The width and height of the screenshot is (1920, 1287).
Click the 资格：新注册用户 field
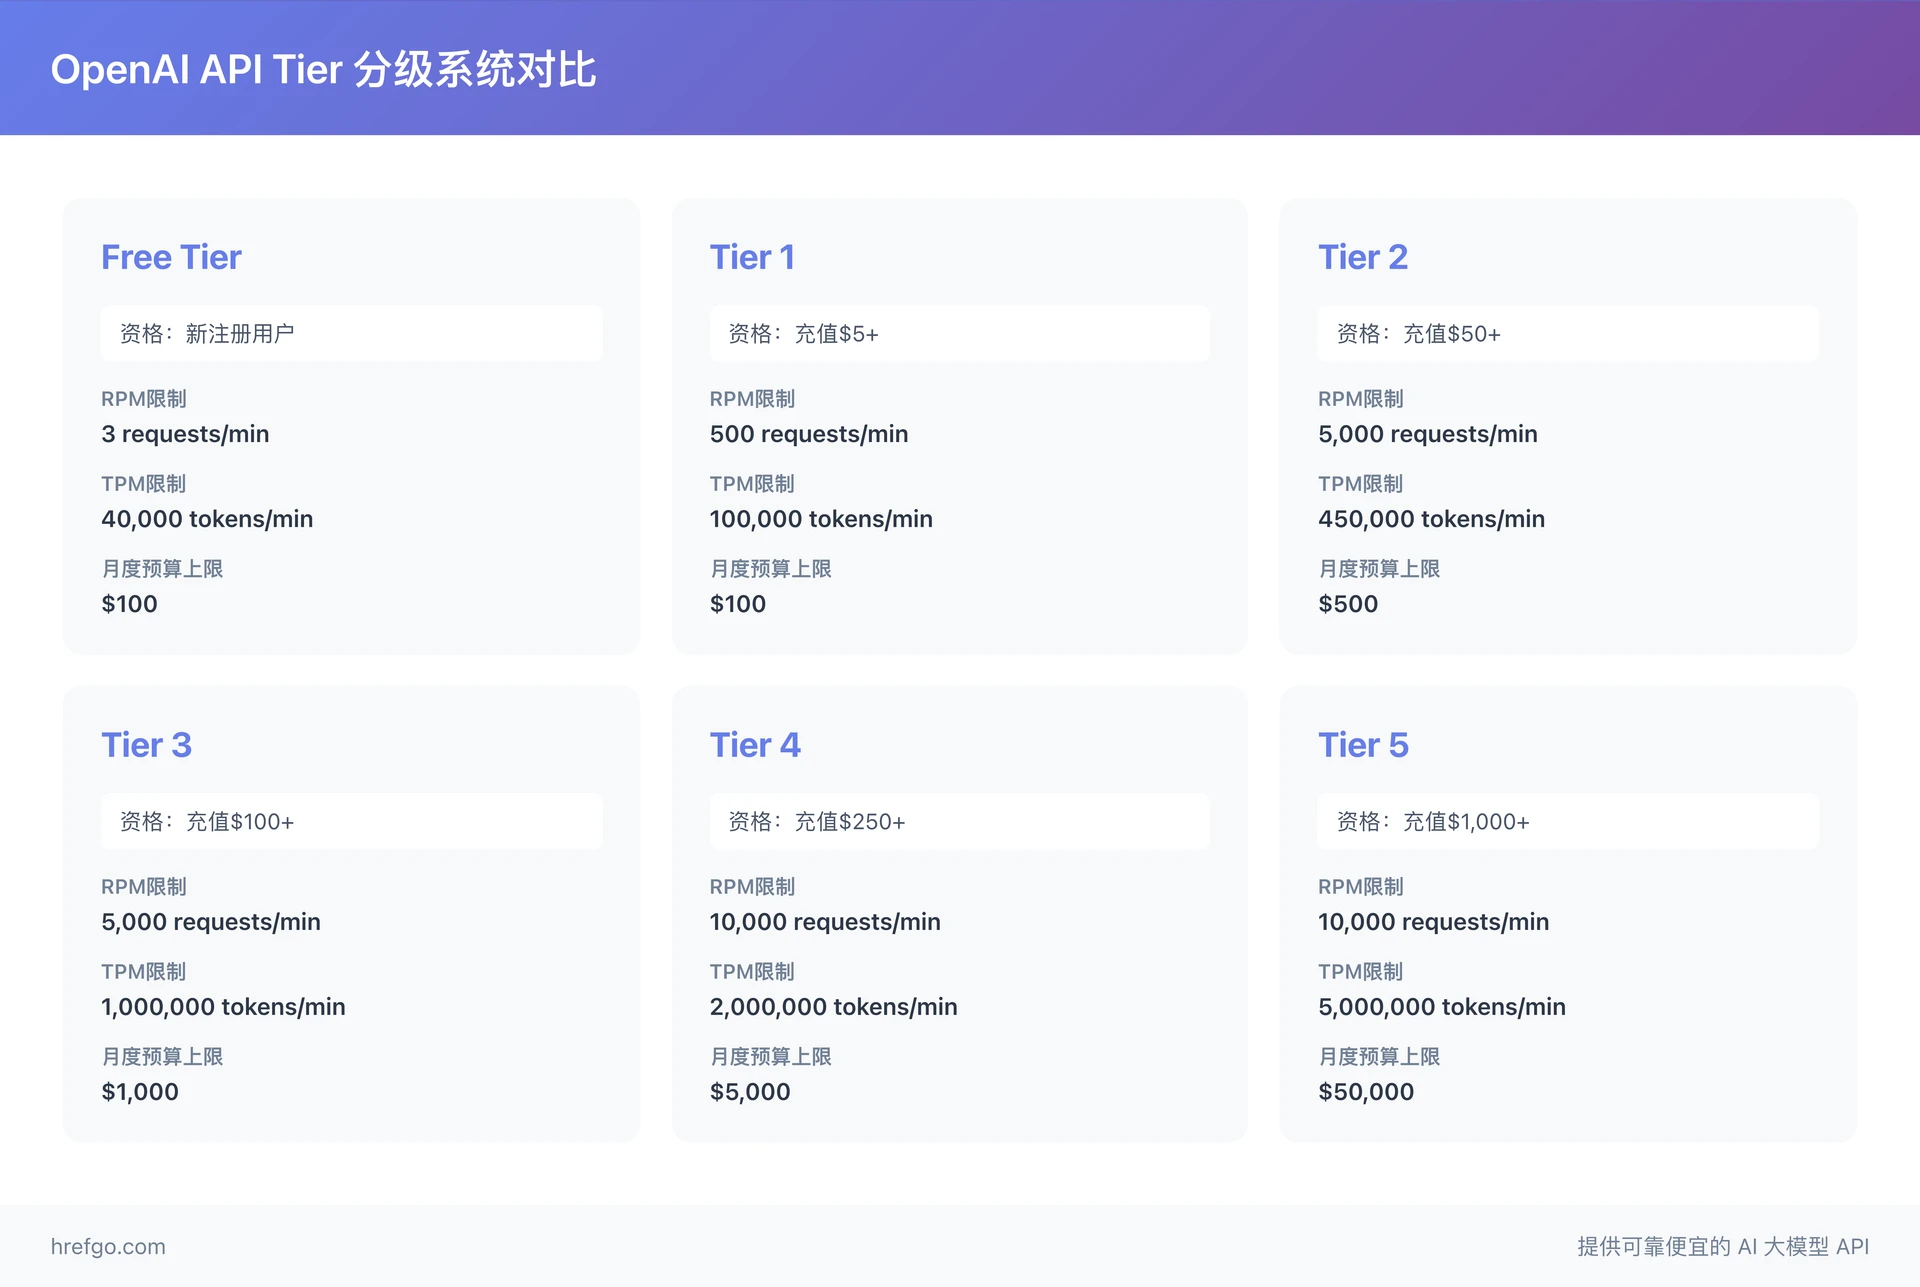[x=350, y=333]
